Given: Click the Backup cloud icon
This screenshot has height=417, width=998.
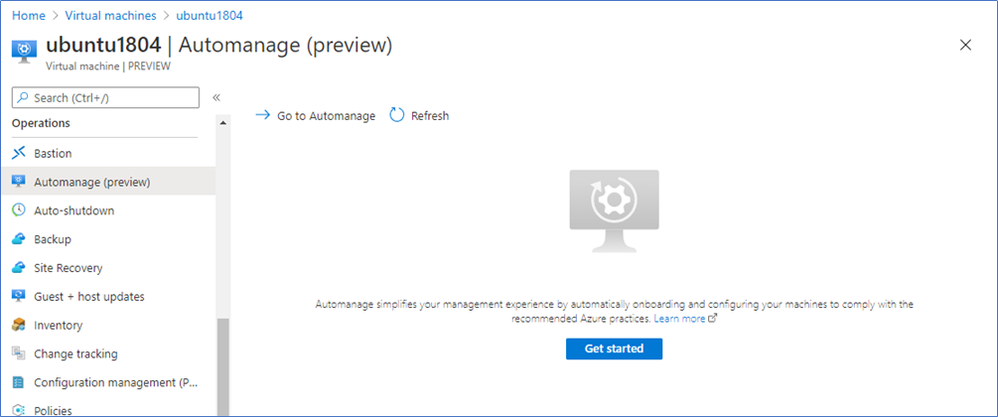Looking at the screenshot, I should click(x=19, y=239).
